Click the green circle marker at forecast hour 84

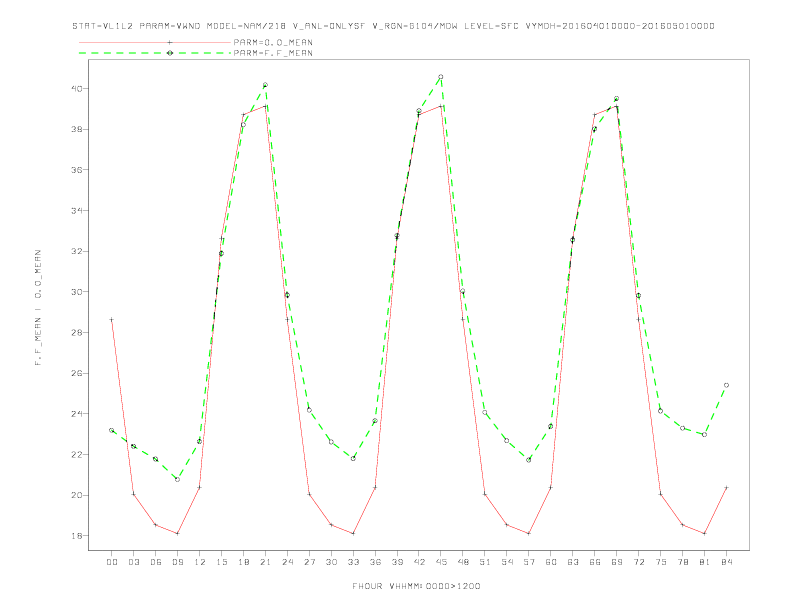(726, 385)
